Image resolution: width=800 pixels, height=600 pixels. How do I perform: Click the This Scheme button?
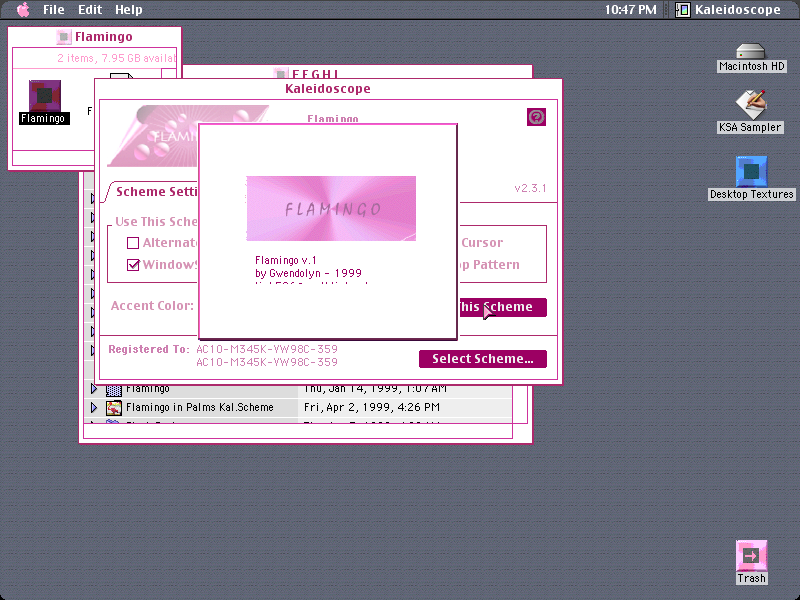503,307
